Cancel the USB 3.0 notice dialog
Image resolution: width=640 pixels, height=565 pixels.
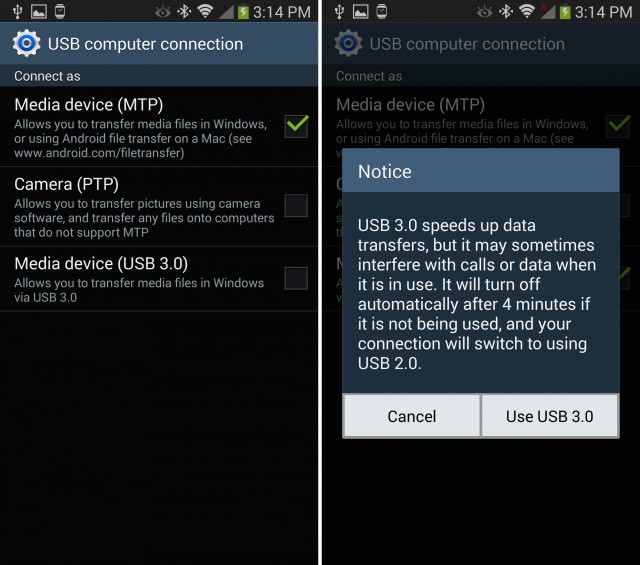411,416
